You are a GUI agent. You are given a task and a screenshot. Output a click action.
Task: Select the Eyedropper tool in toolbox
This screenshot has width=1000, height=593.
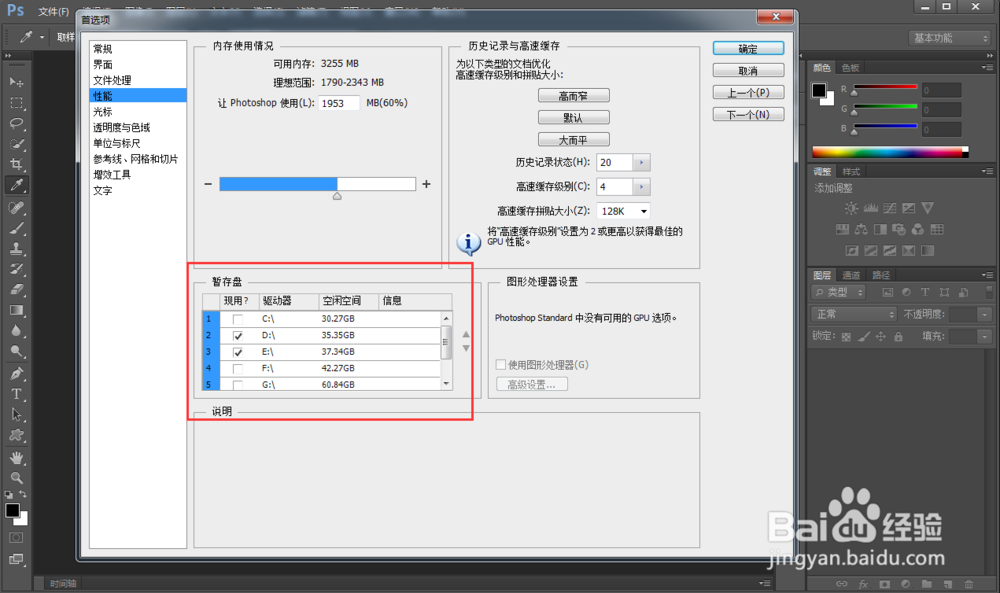coord(17,185)
